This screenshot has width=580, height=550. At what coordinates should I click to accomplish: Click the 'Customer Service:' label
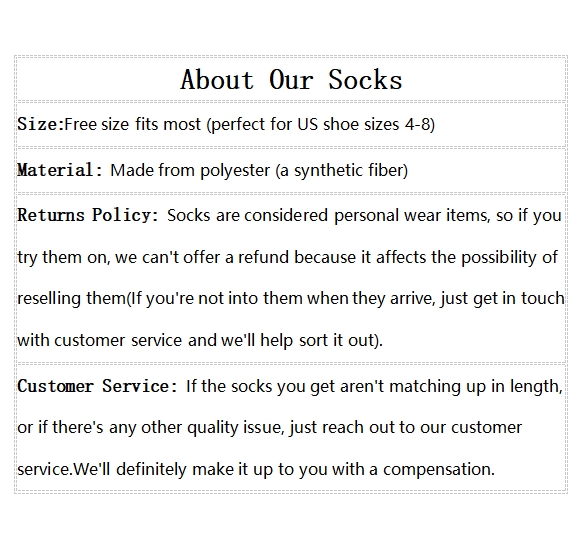click(x=98, y=386)
